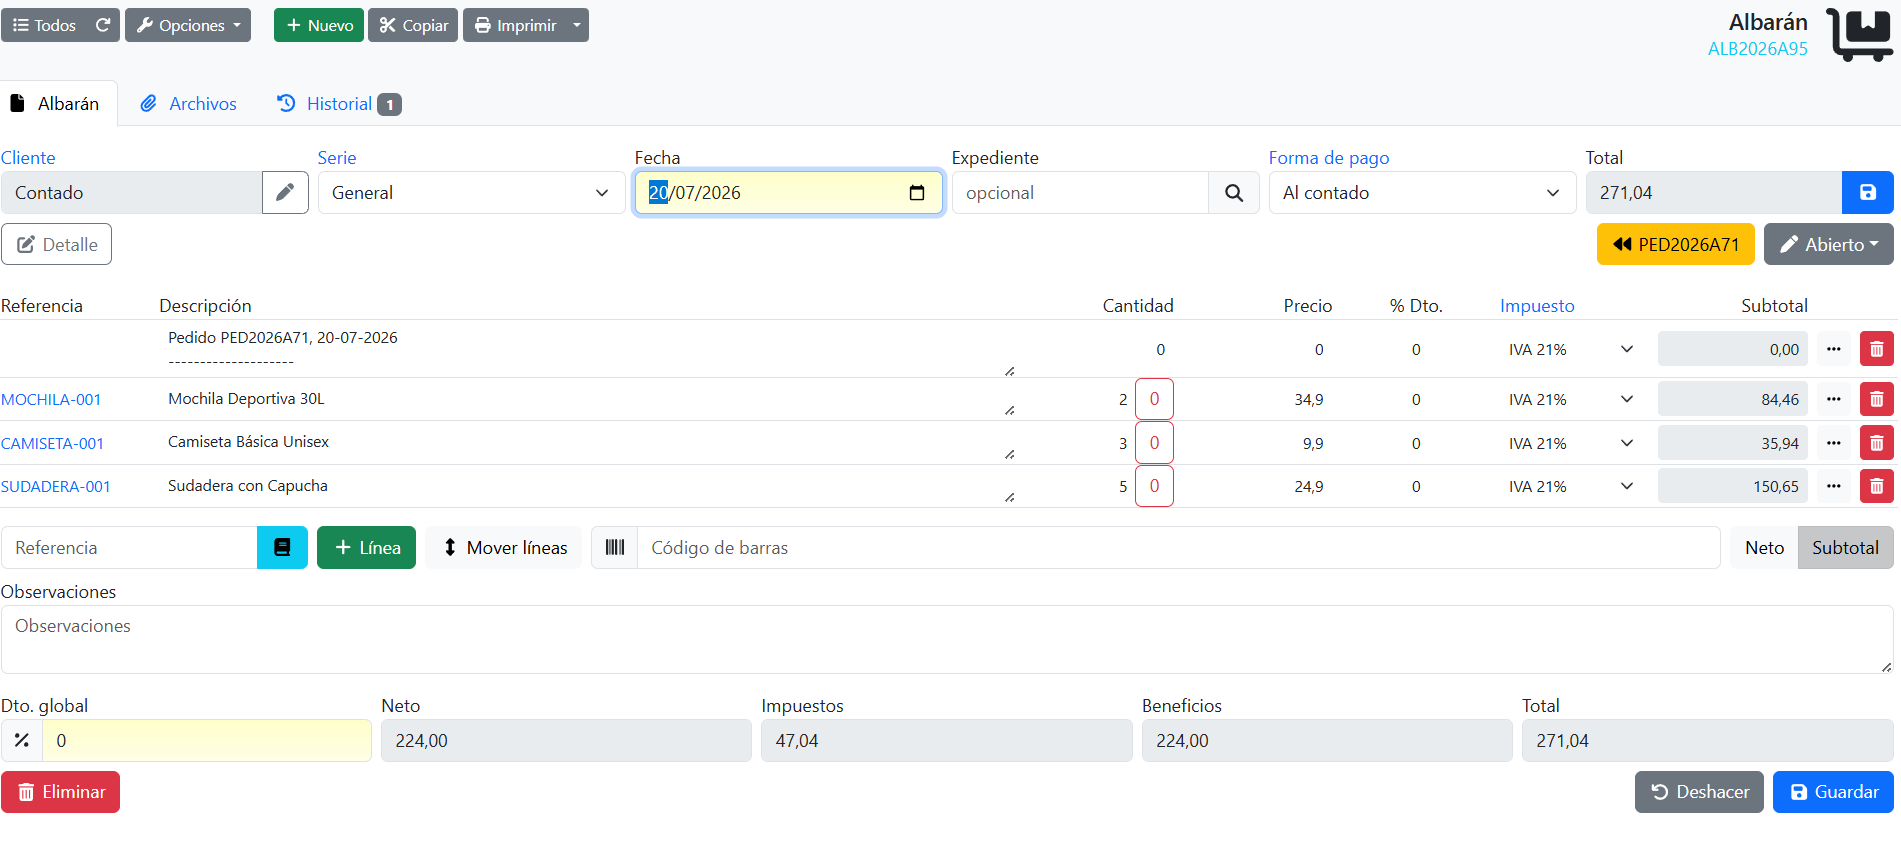Open the MOCHILA-001 reference link

pyautogui.click(x=51, y=399)
